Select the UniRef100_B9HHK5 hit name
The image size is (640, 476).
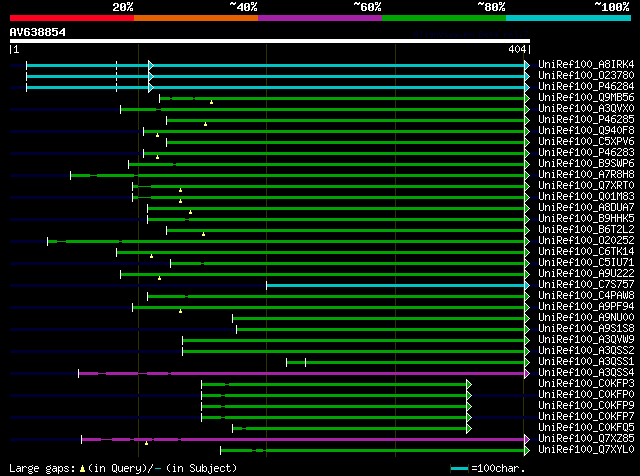[586, 219]
